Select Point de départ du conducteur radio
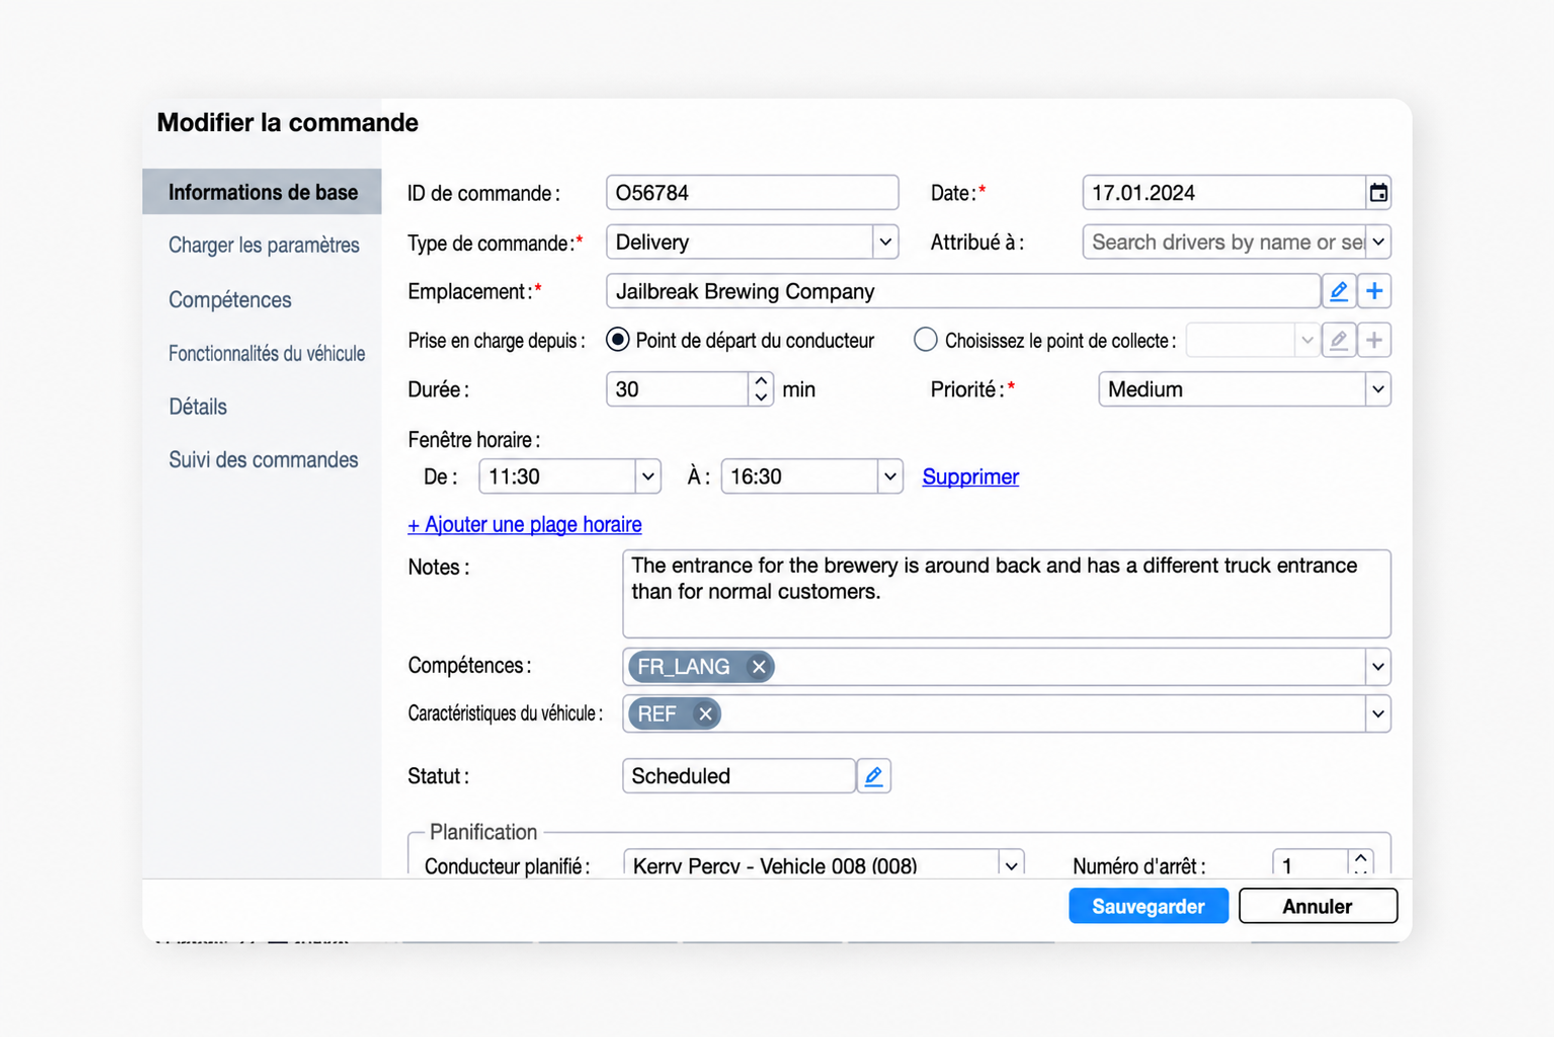 618,340
